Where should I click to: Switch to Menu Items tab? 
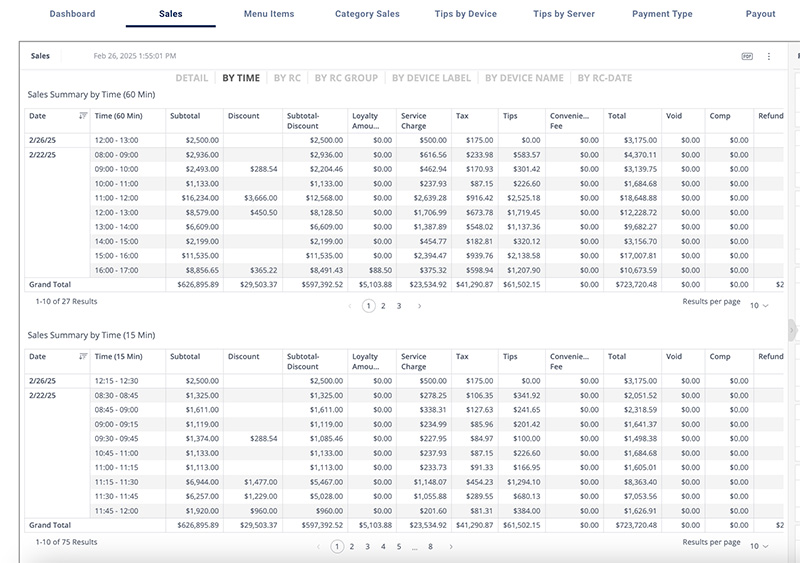point(269,14)
